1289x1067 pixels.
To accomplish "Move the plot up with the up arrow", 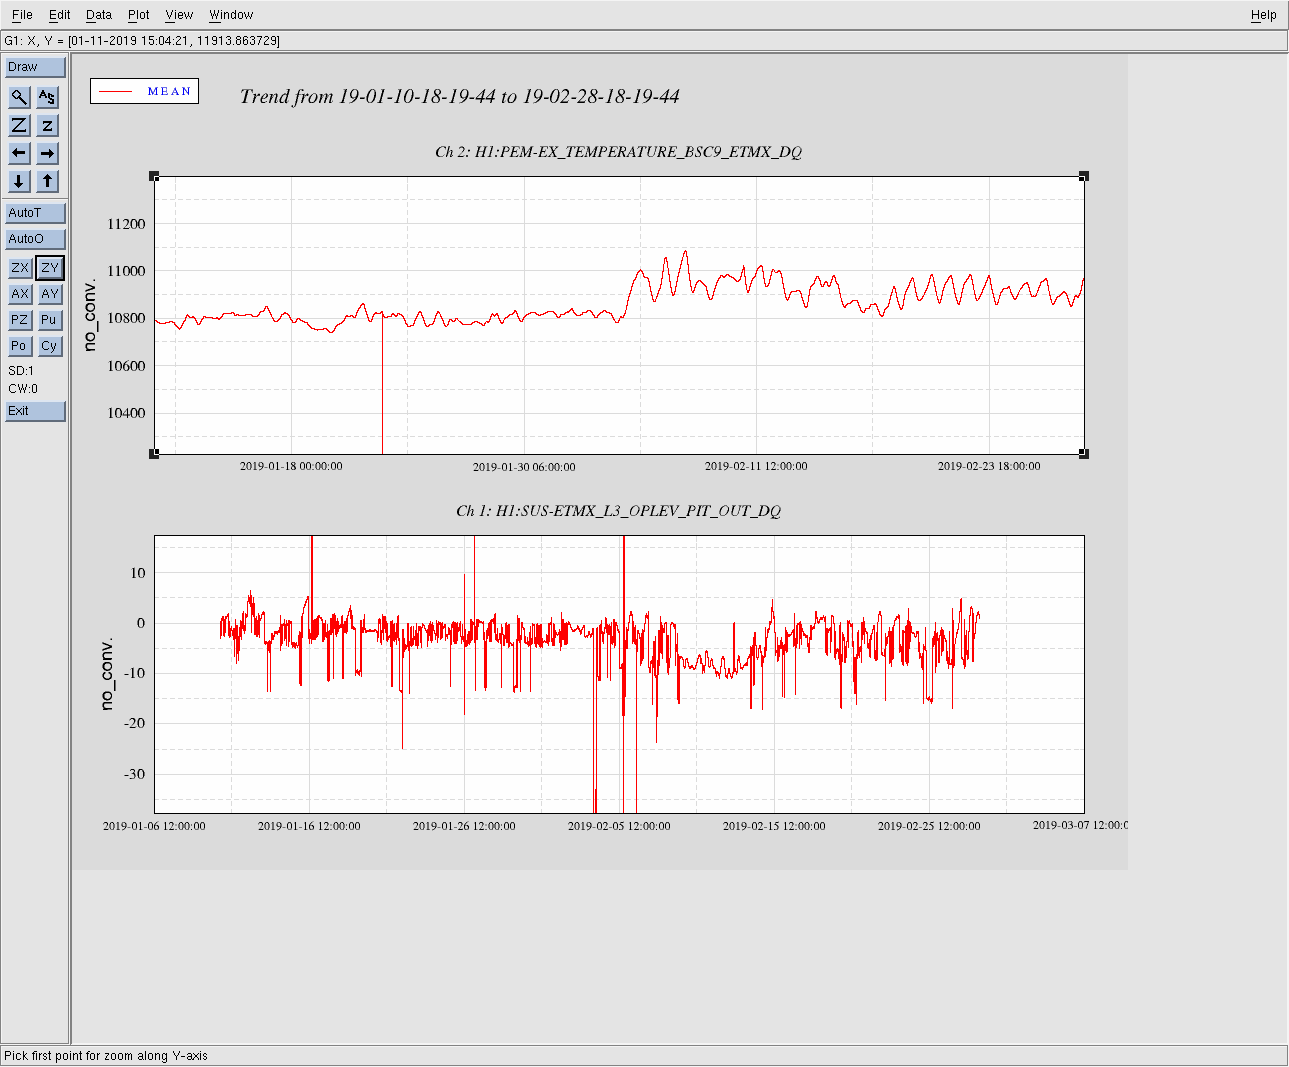I will [x=47, y=181].
